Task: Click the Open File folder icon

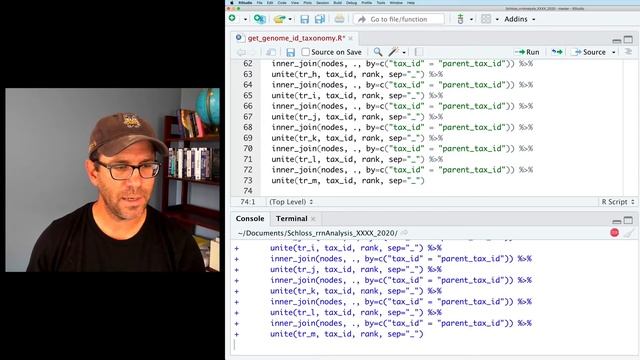Action: (280, 19)
